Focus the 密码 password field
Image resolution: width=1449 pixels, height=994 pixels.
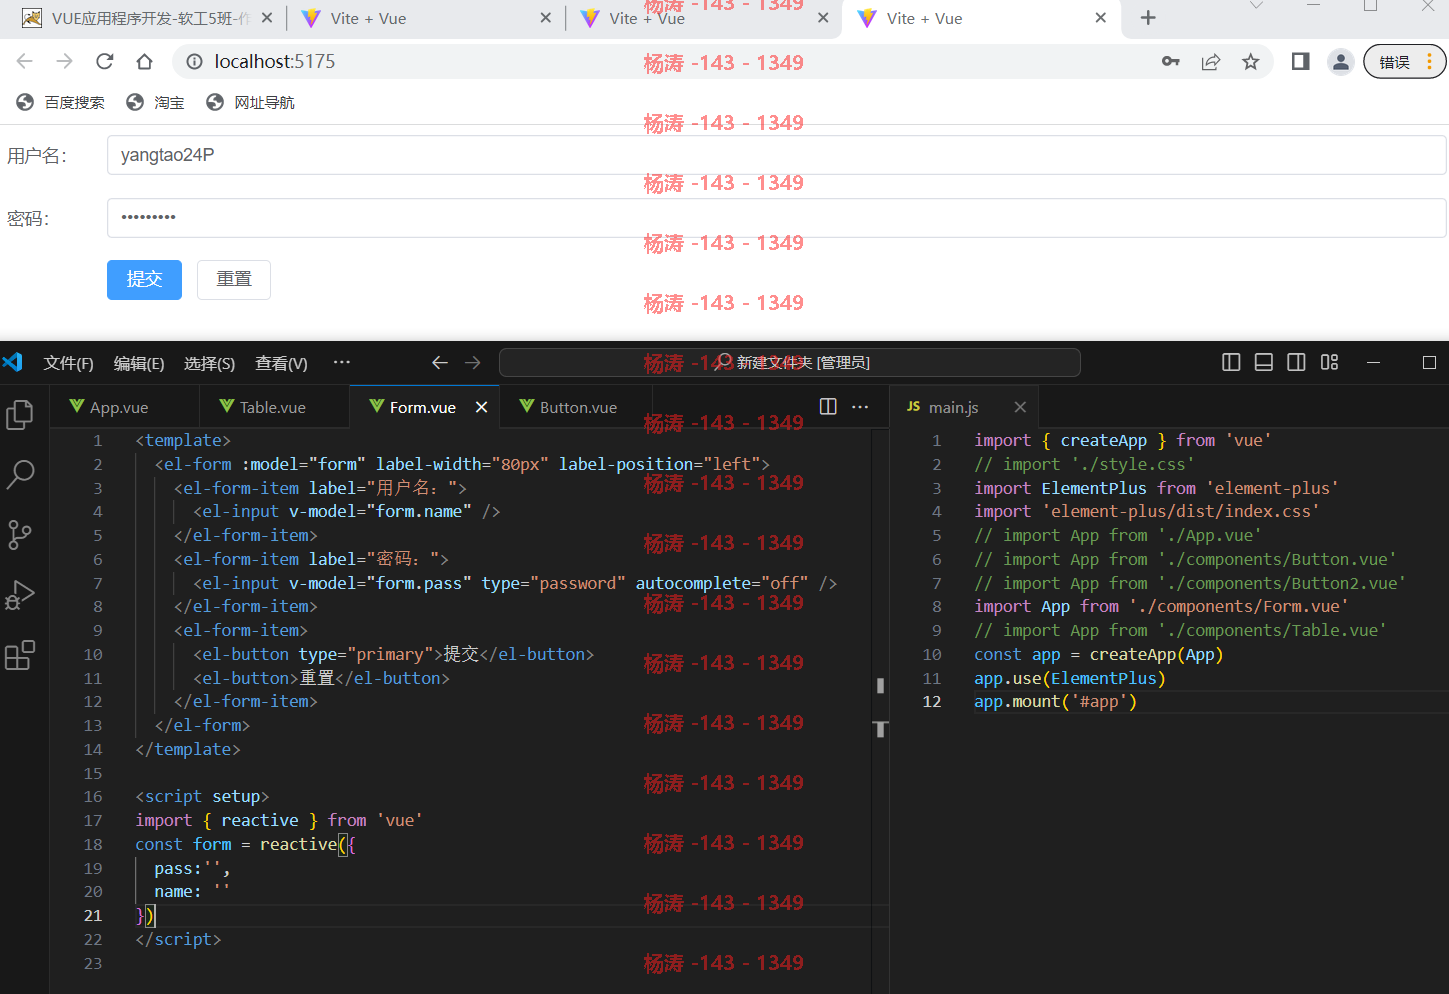click(776, 217)
